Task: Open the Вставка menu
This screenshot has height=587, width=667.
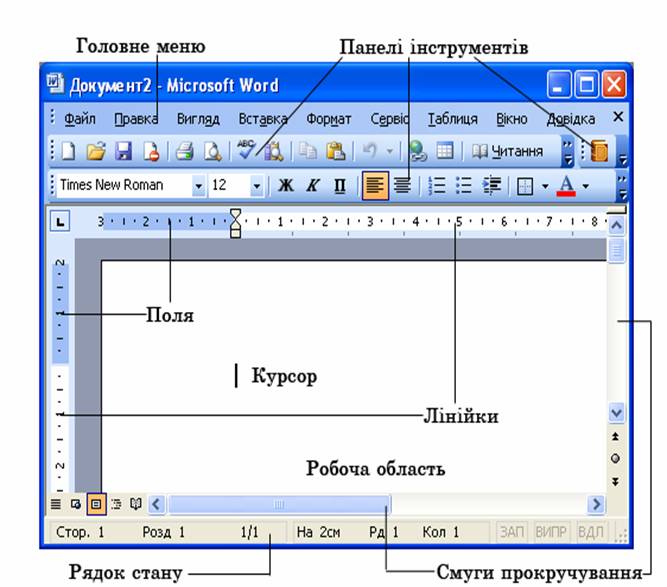Action: (263, 119)
